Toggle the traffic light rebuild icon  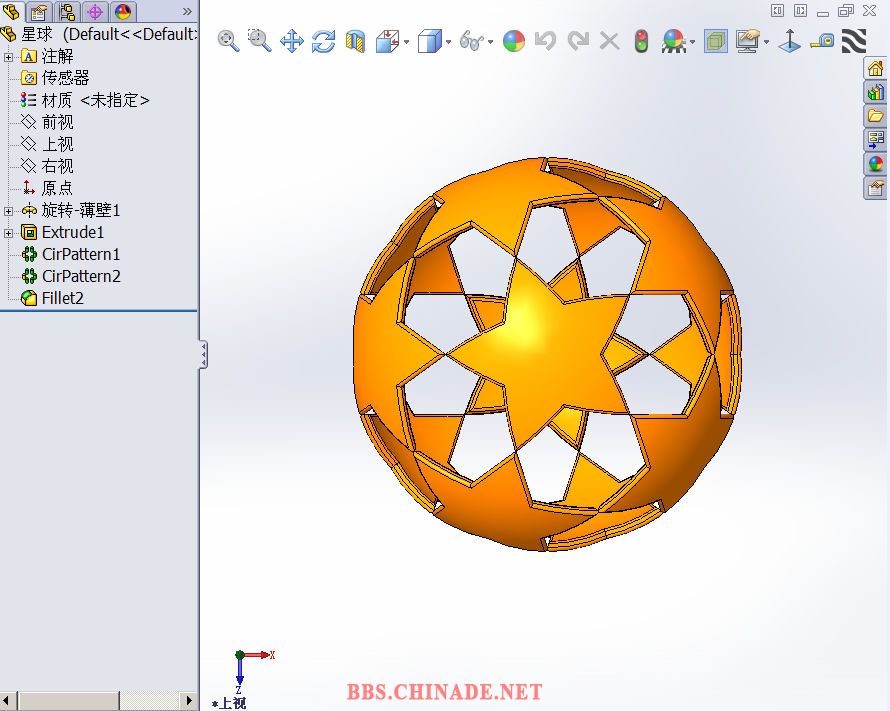[641, 41]
